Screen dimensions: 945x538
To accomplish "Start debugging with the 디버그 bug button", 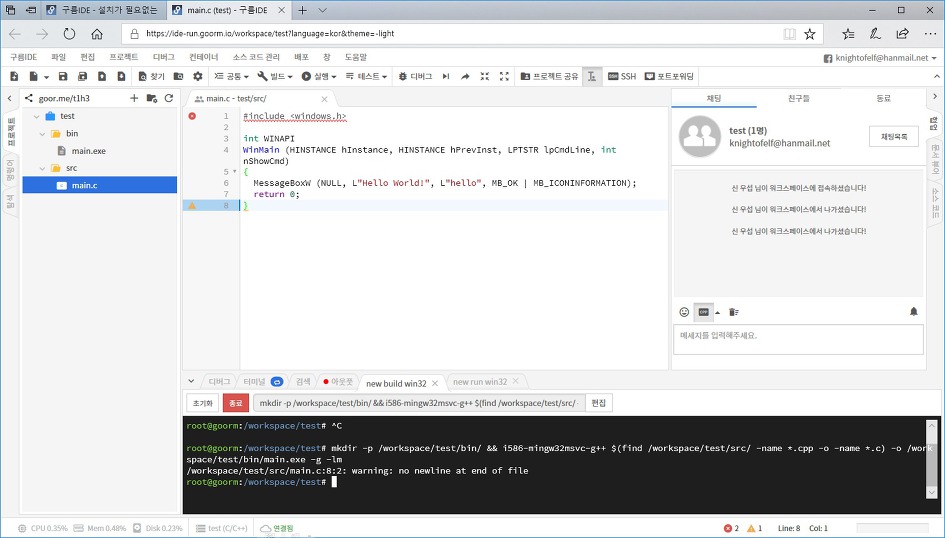I will click(415, 77).
